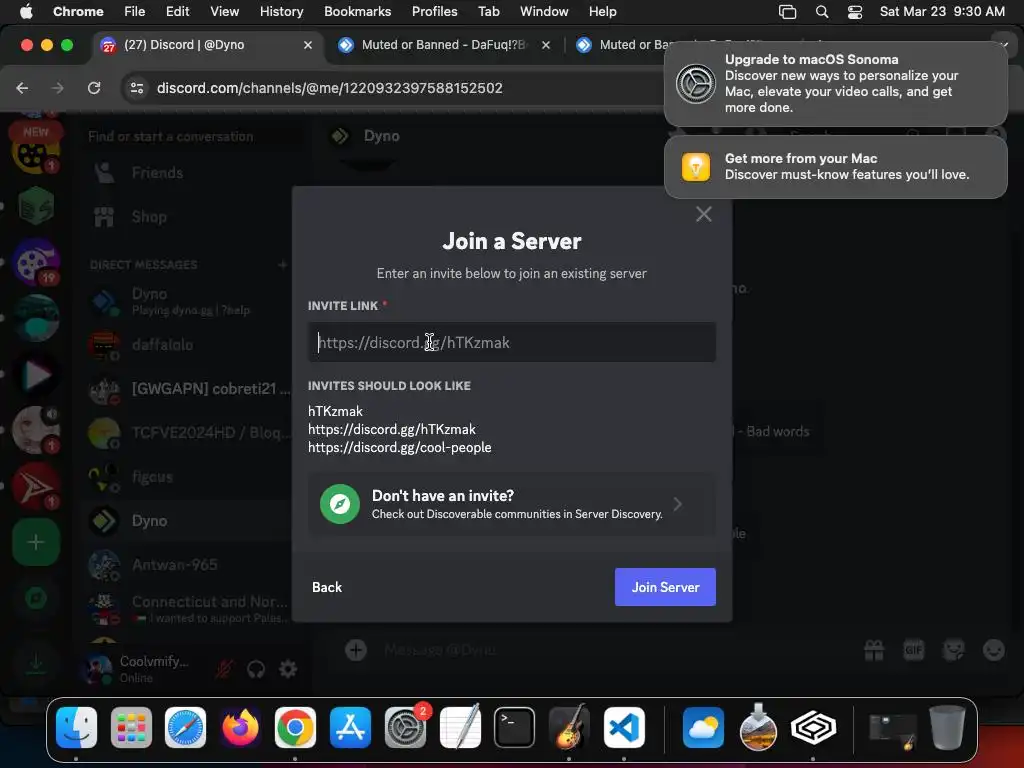Image resolution: width=1024 pixels, height=768 pixels.
Task: Open the emoji picker
Action: 993,650
